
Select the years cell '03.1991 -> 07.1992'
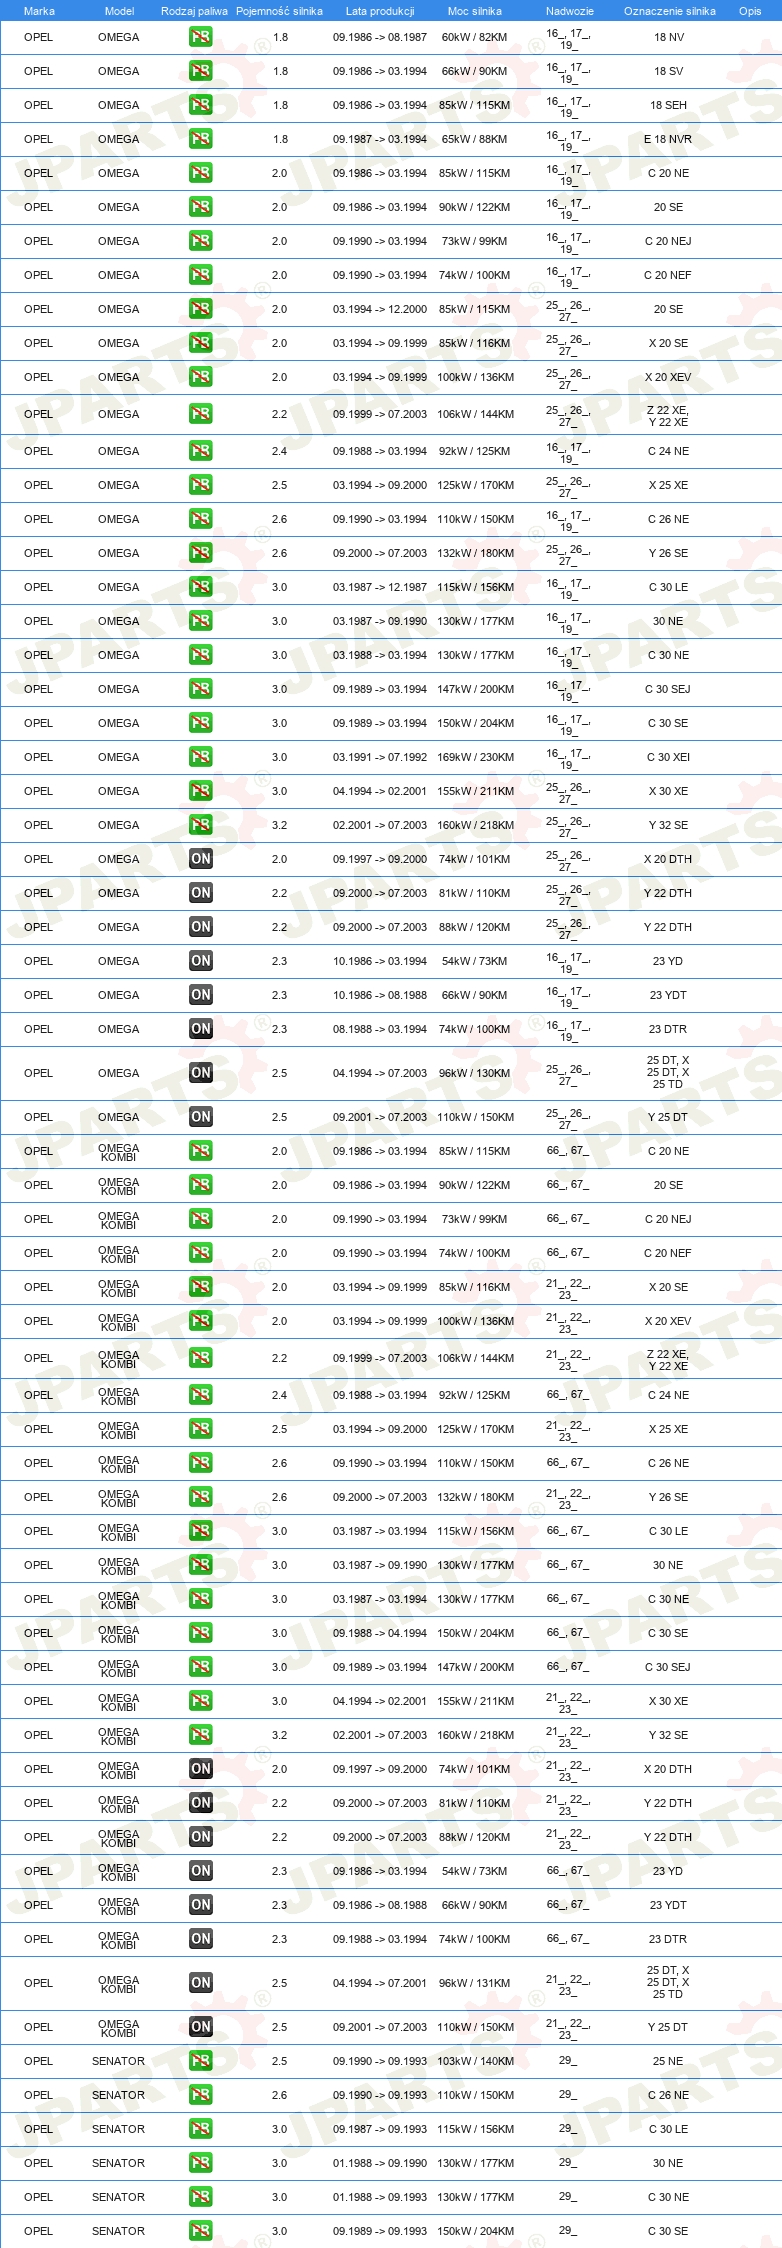pos(380,757)
